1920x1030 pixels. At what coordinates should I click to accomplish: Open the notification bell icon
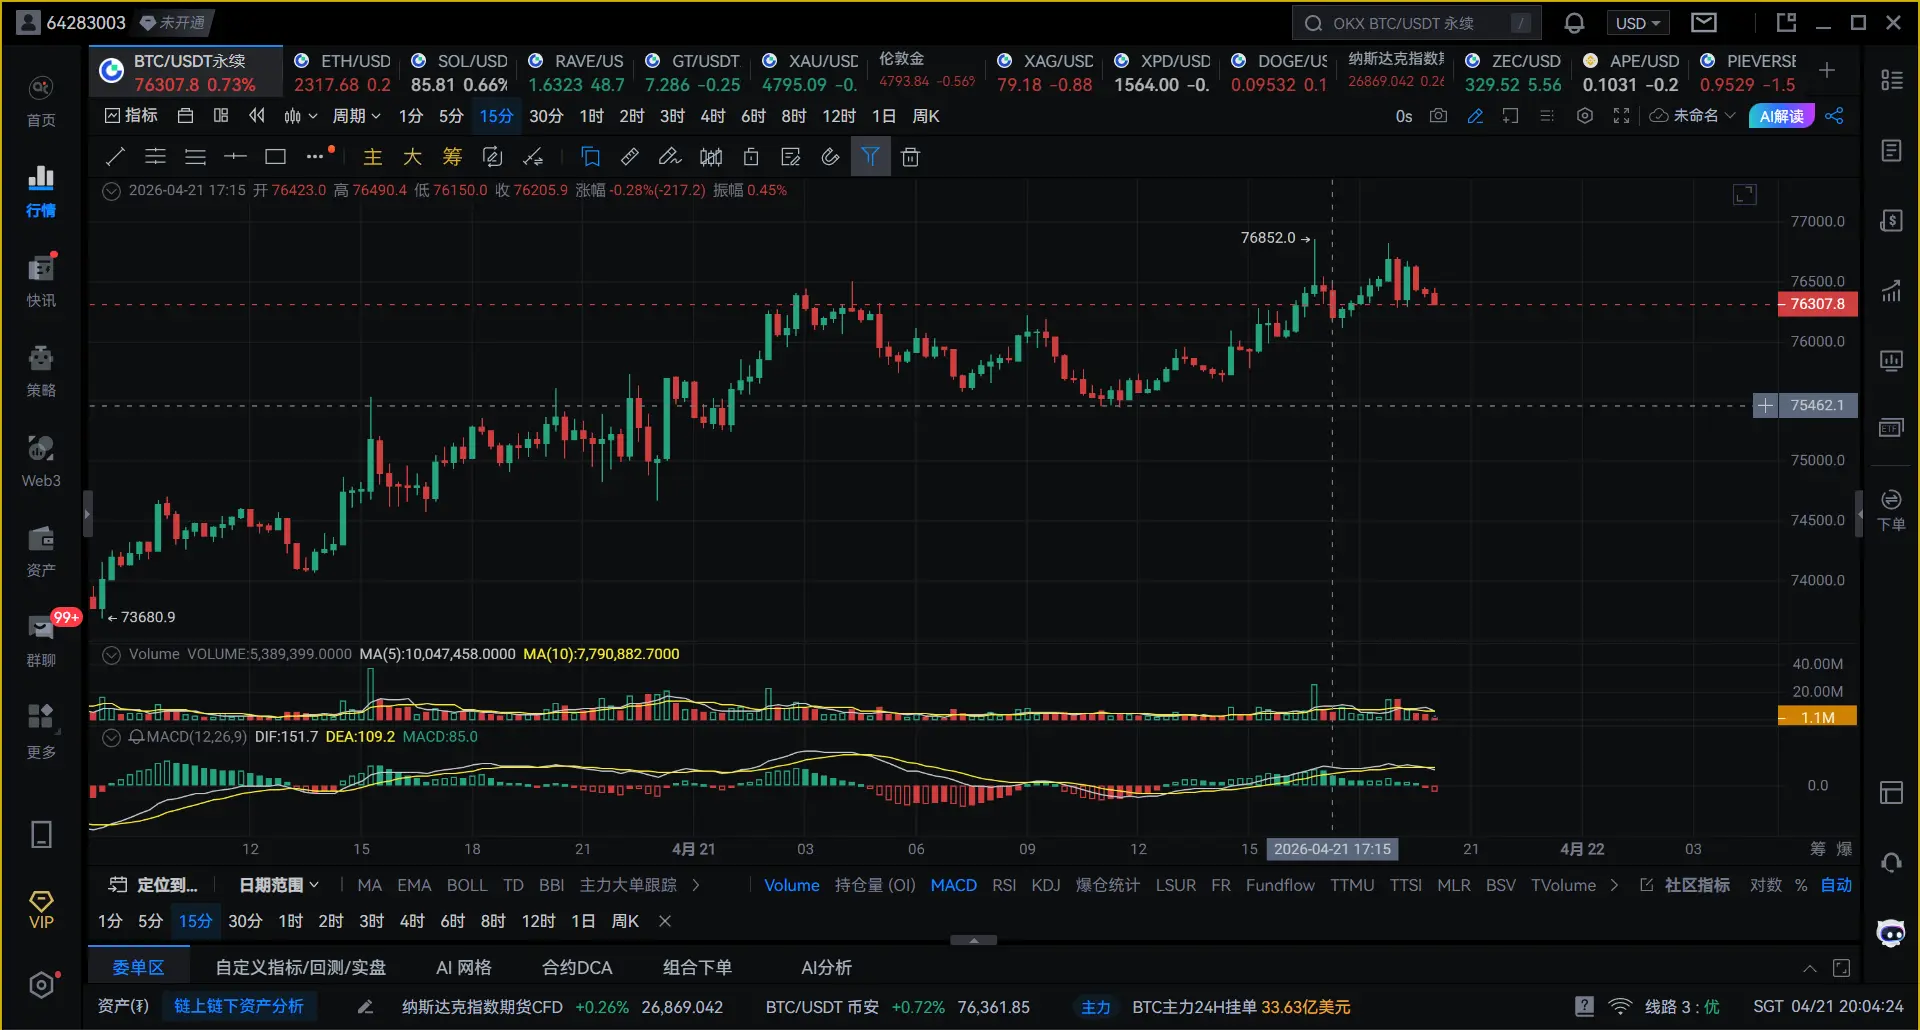click(1574, 23)
